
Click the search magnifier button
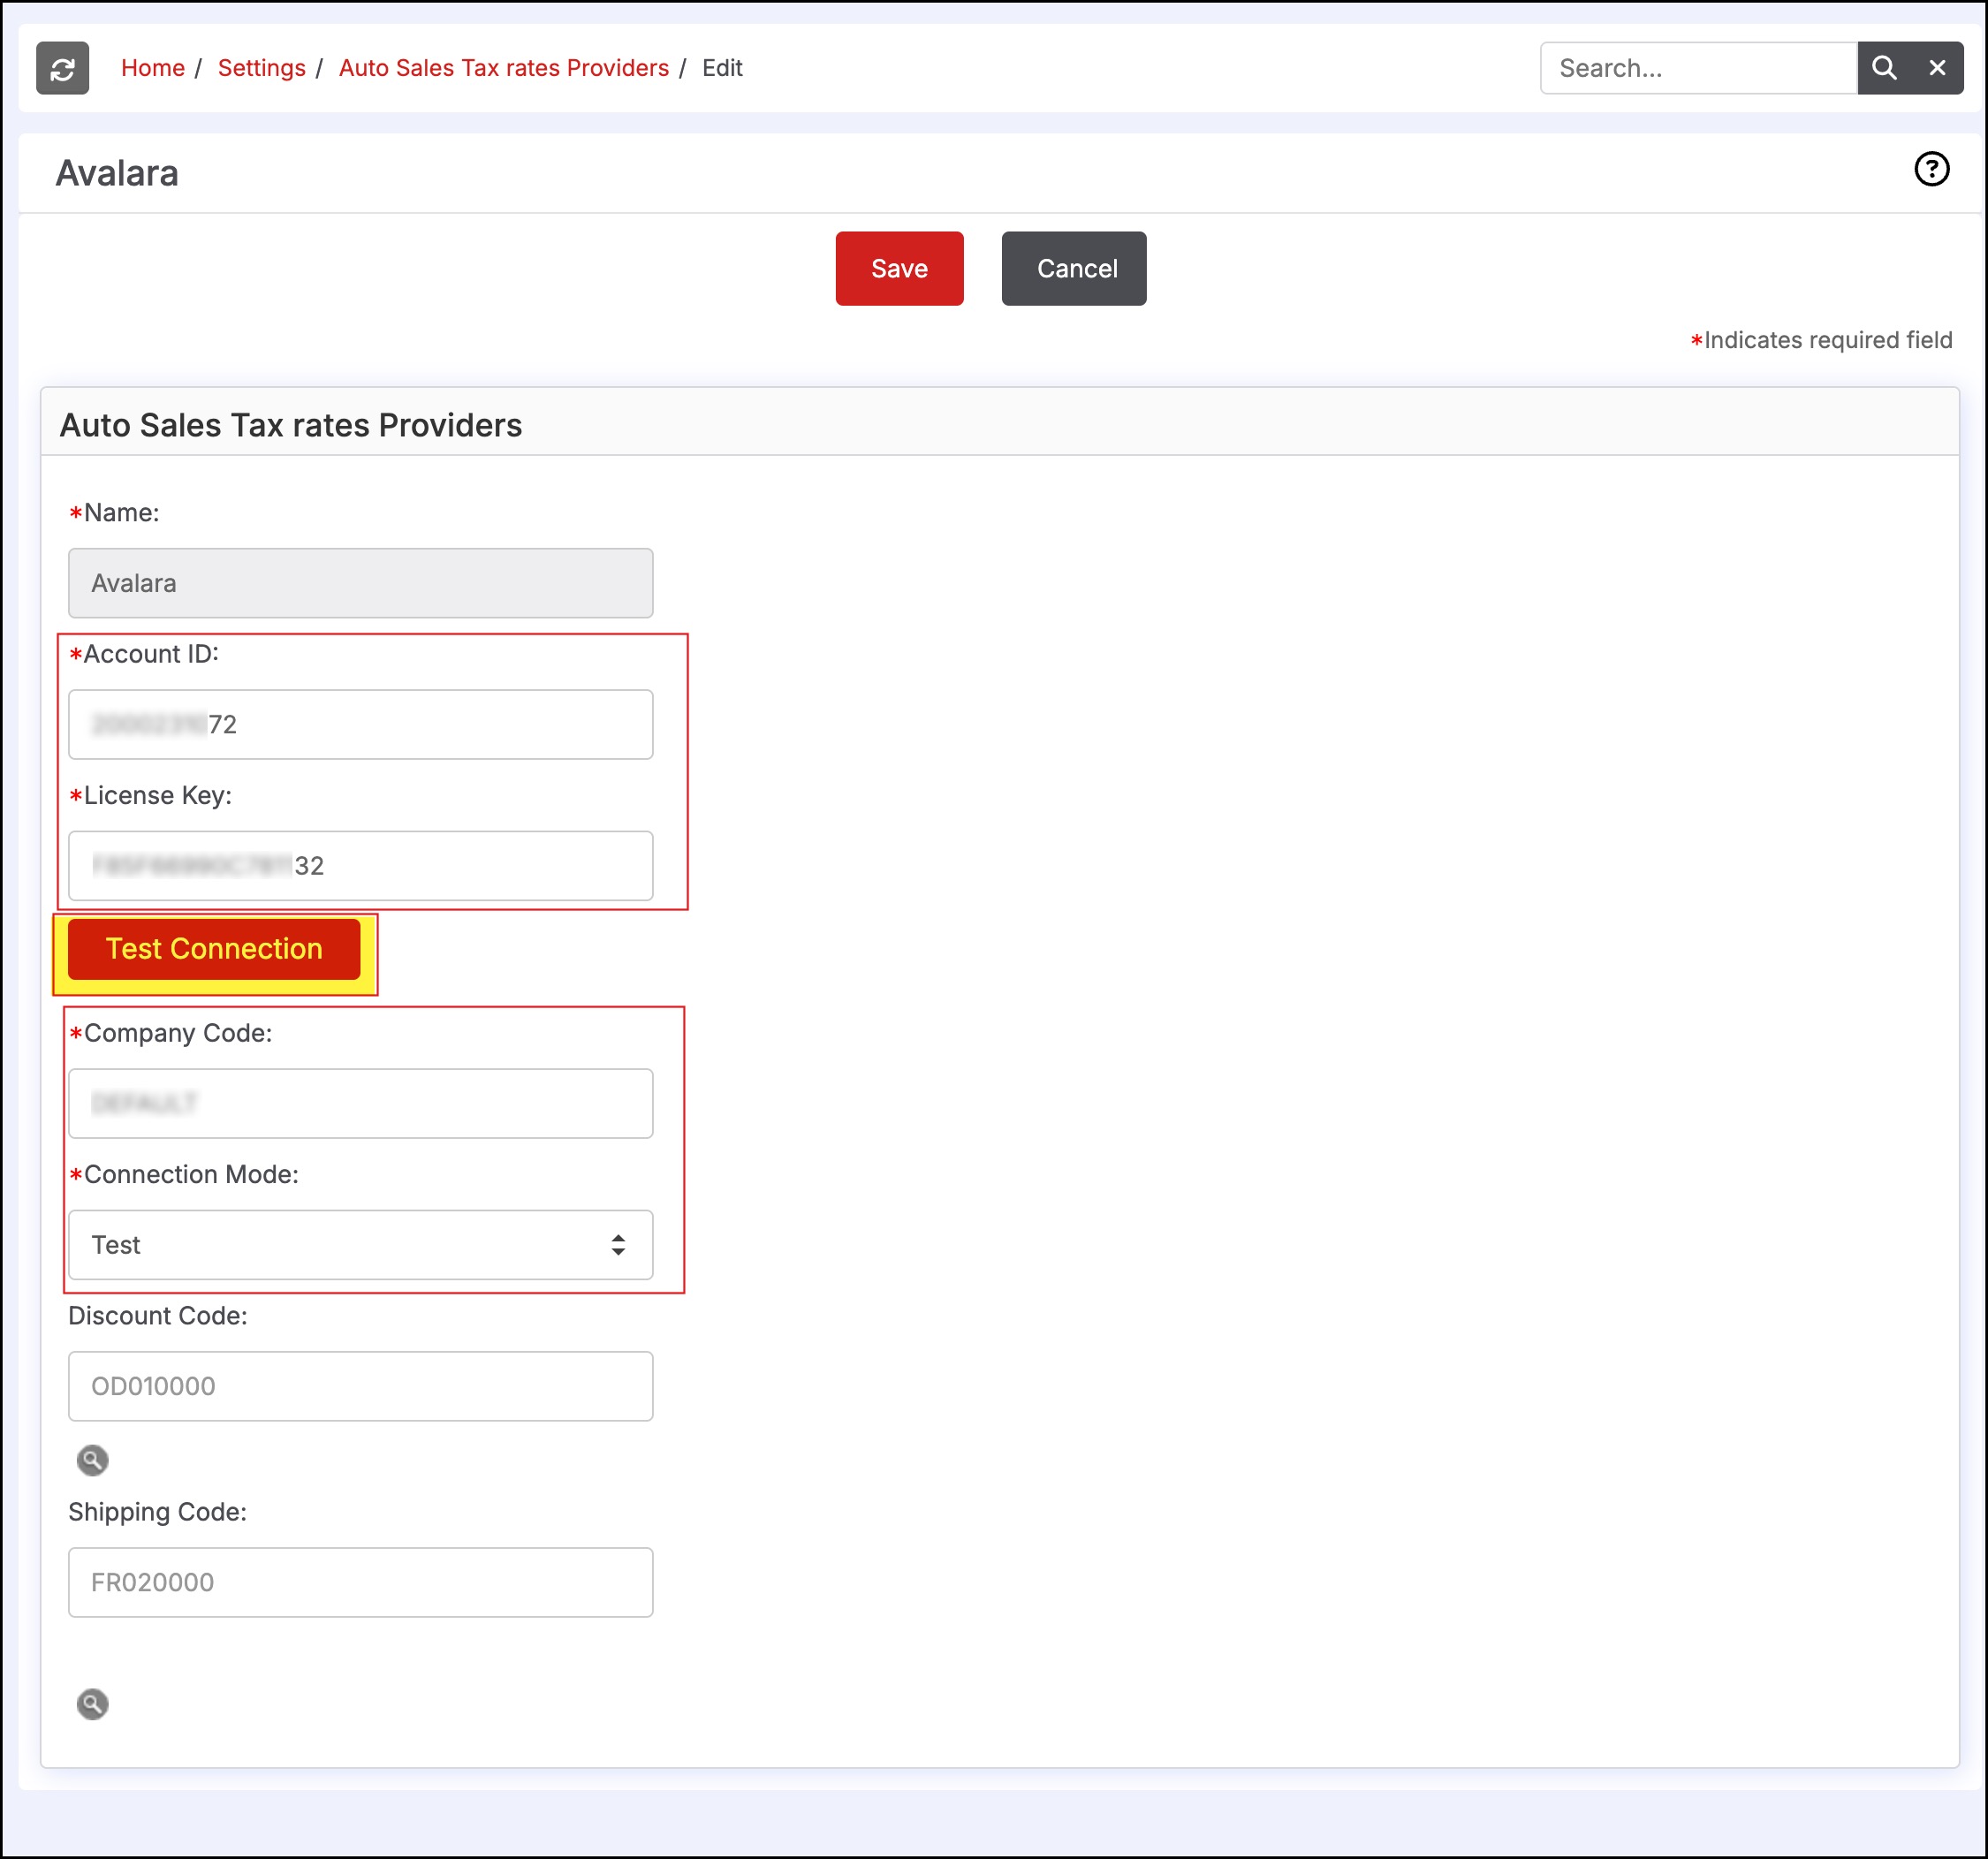pos(1883,68)
